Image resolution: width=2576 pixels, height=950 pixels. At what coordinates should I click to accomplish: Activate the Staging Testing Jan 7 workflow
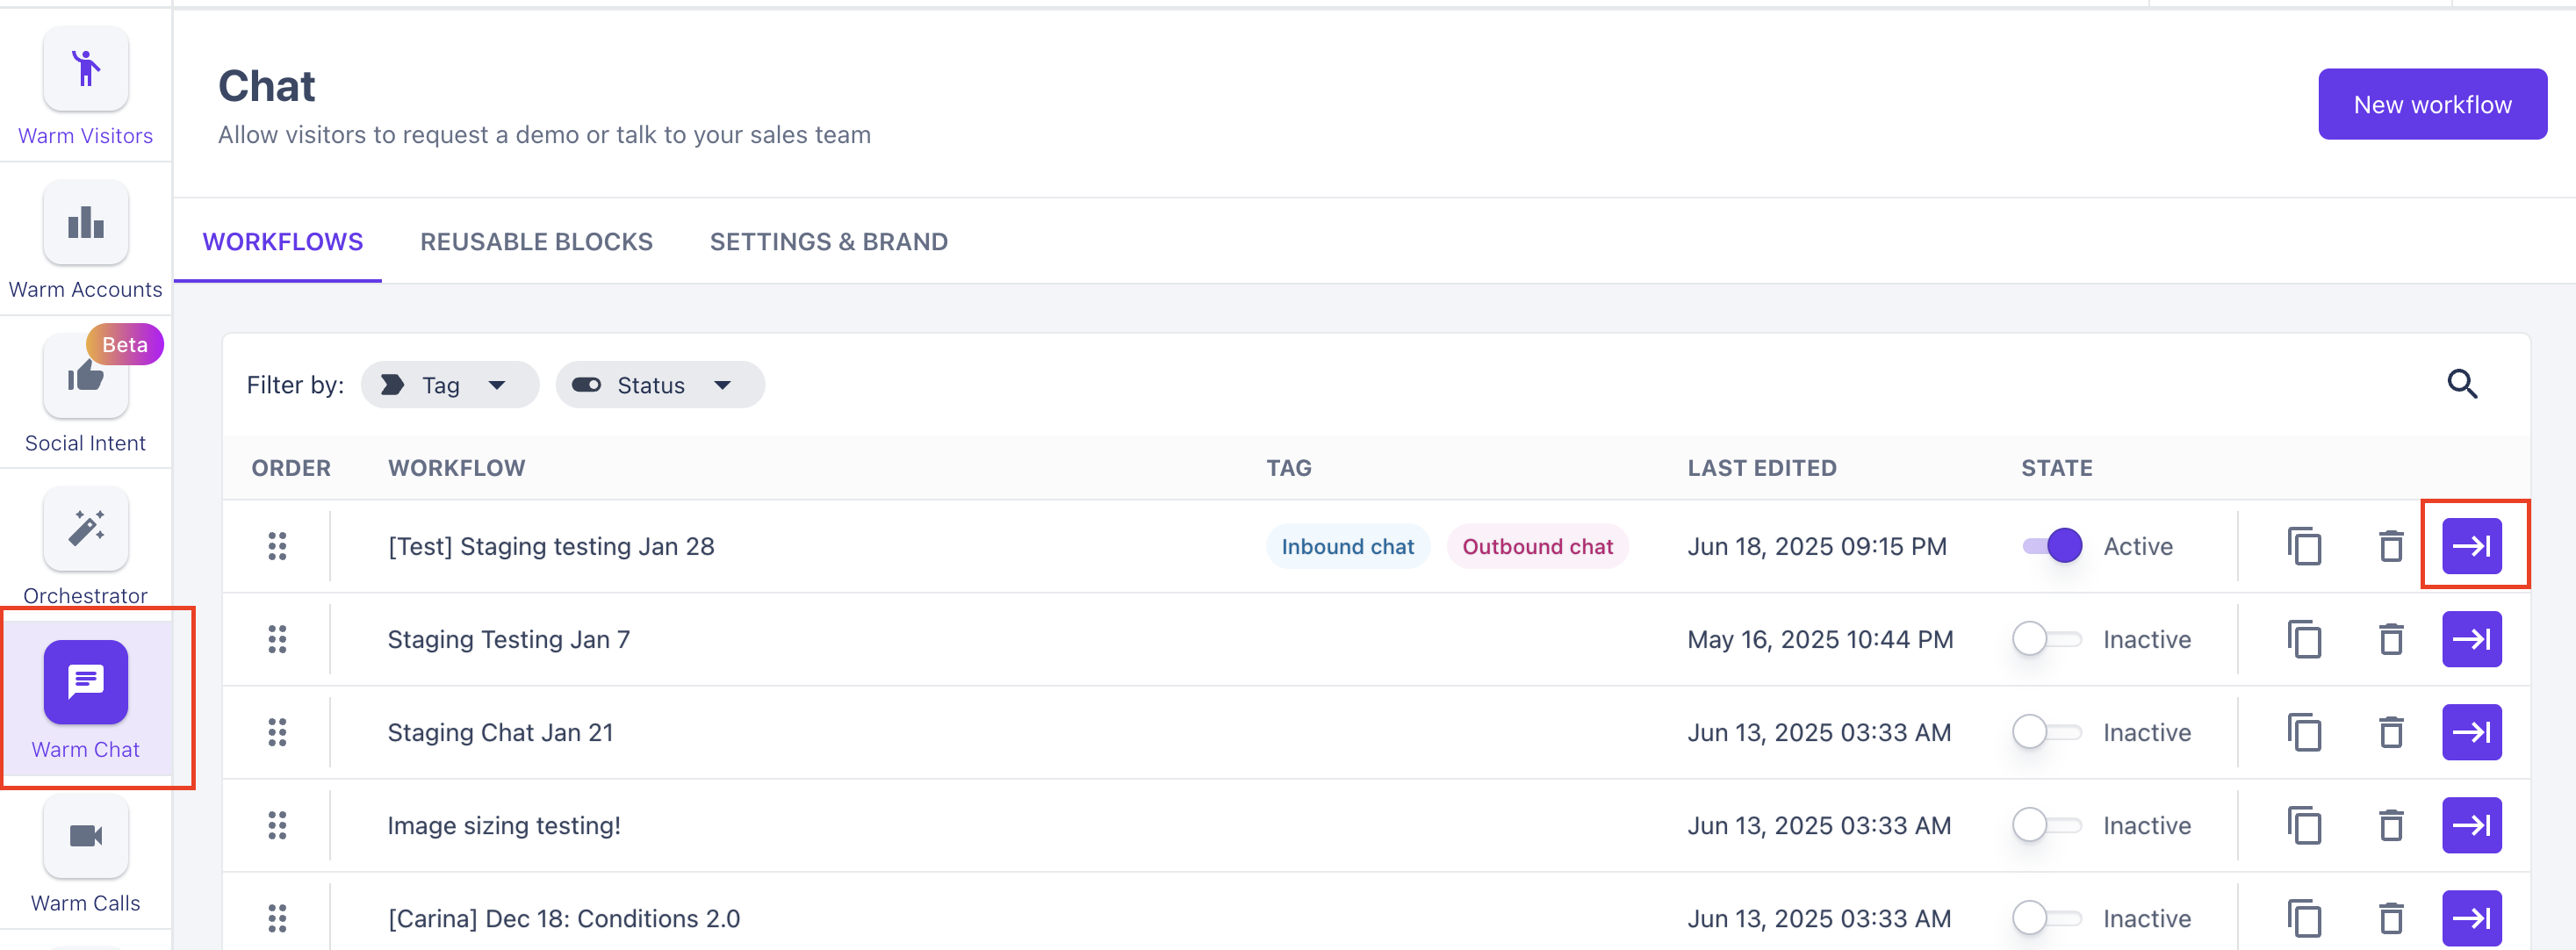[x=2046, y=640]
